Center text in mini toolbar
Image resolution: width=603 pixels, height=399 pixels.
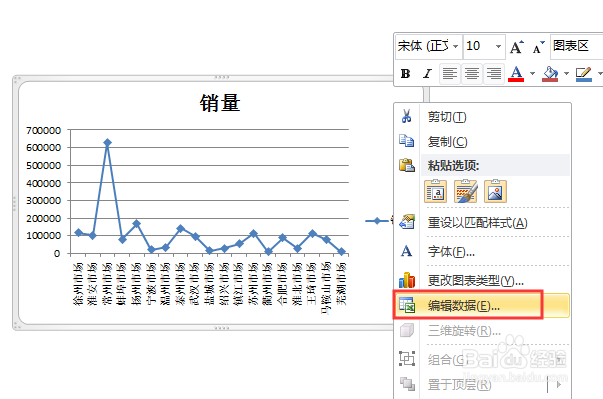(x=471, y=73)
